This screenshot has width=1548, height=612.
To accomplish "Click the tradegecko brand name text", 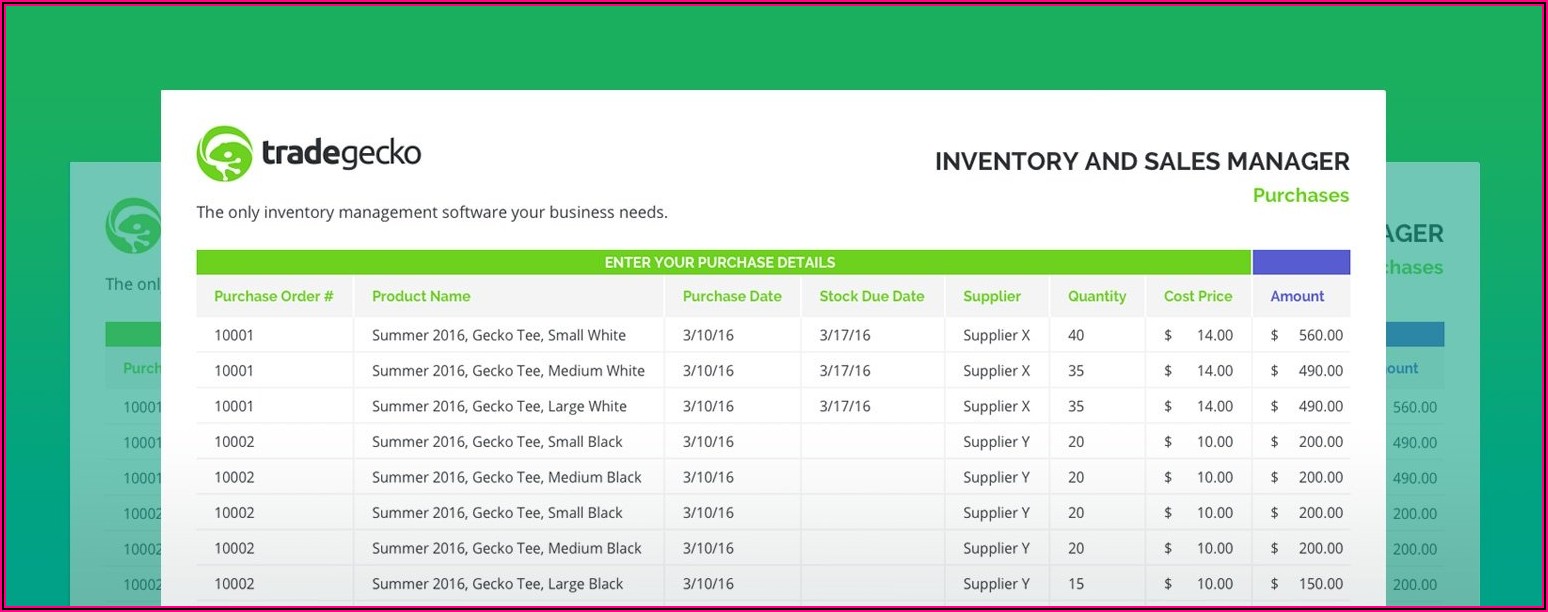I will coord(341,153).
